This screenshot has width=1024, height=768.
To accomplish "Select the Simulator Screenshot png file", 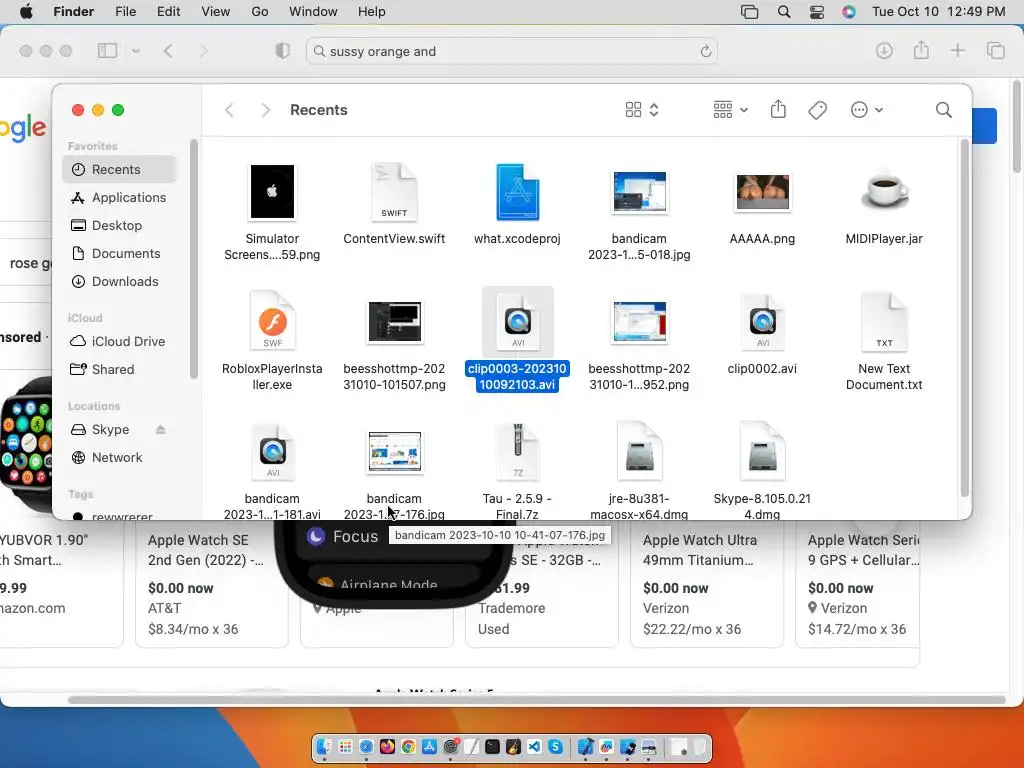I will point(272,191).
